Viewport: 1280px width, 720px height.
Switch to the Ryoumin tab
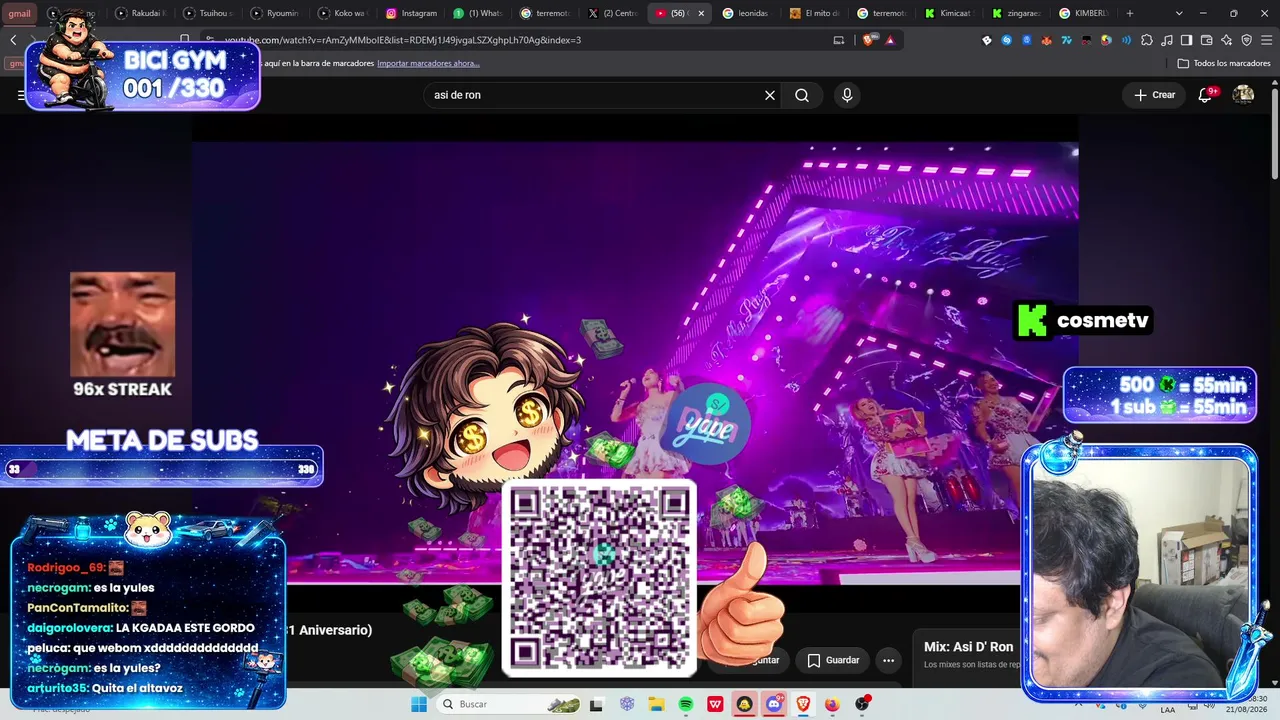[275, 13]
